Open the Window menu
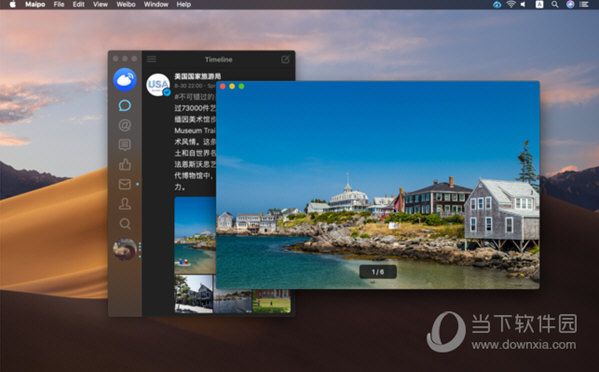 [x=156, y=5]
